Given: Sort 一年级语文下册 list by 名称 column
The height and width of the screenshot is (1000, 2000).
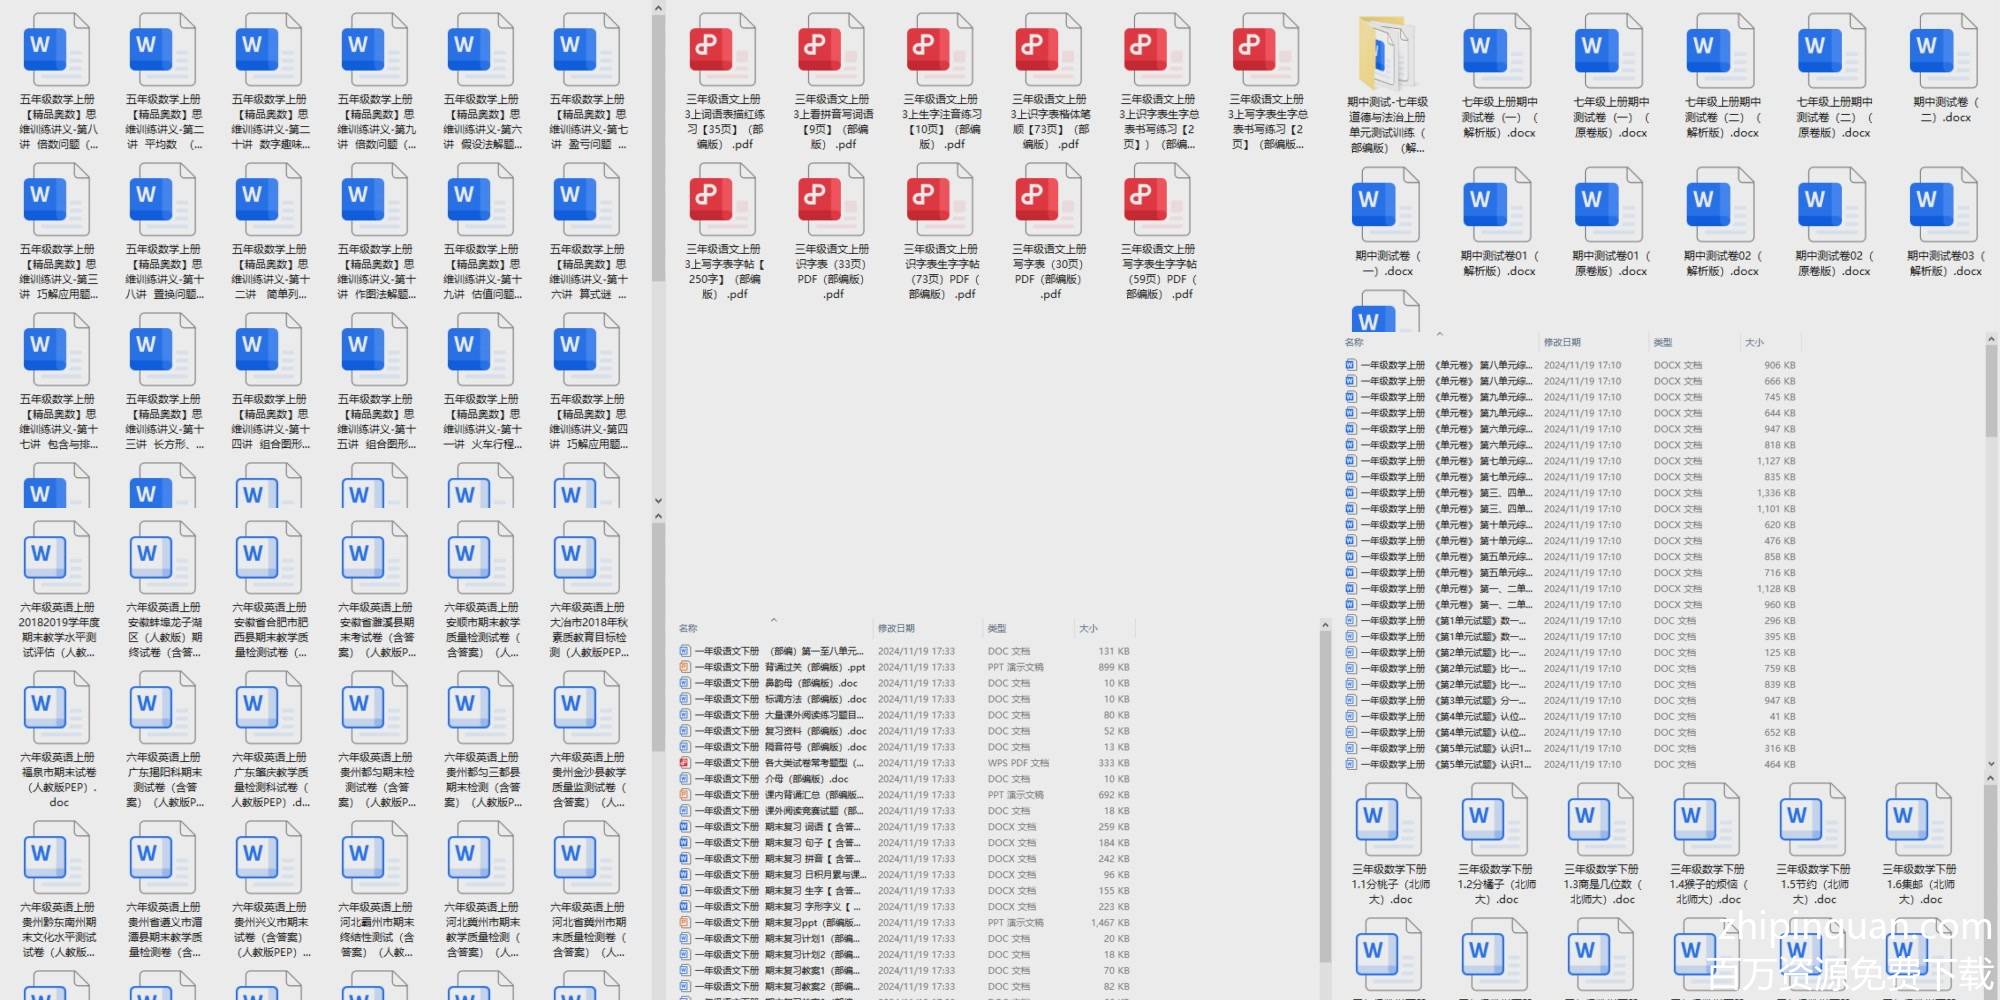Looking at the screenshot, I should coord(689,628).
